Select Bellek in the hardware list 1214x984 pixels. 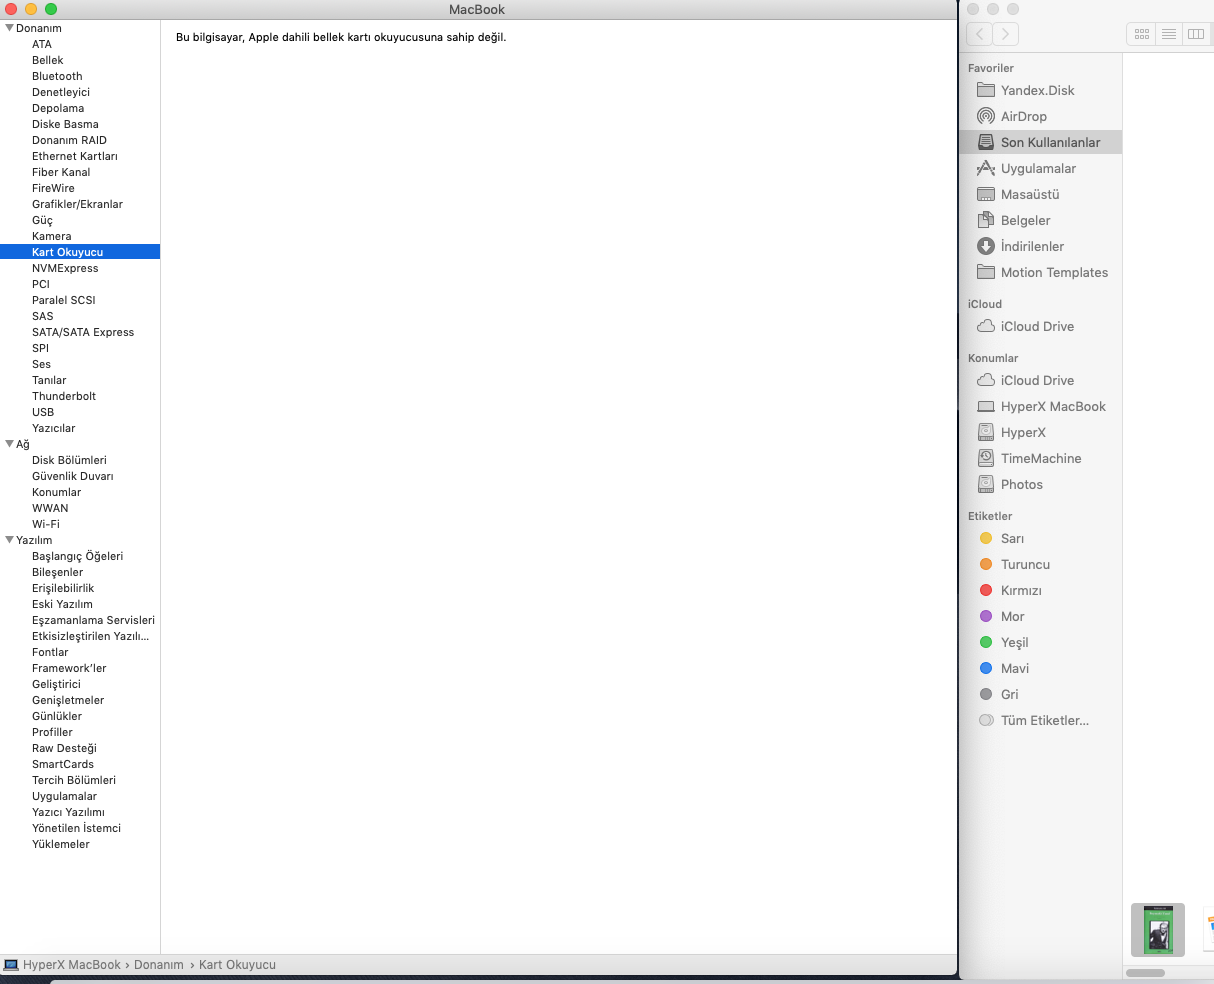click(48, 60)
